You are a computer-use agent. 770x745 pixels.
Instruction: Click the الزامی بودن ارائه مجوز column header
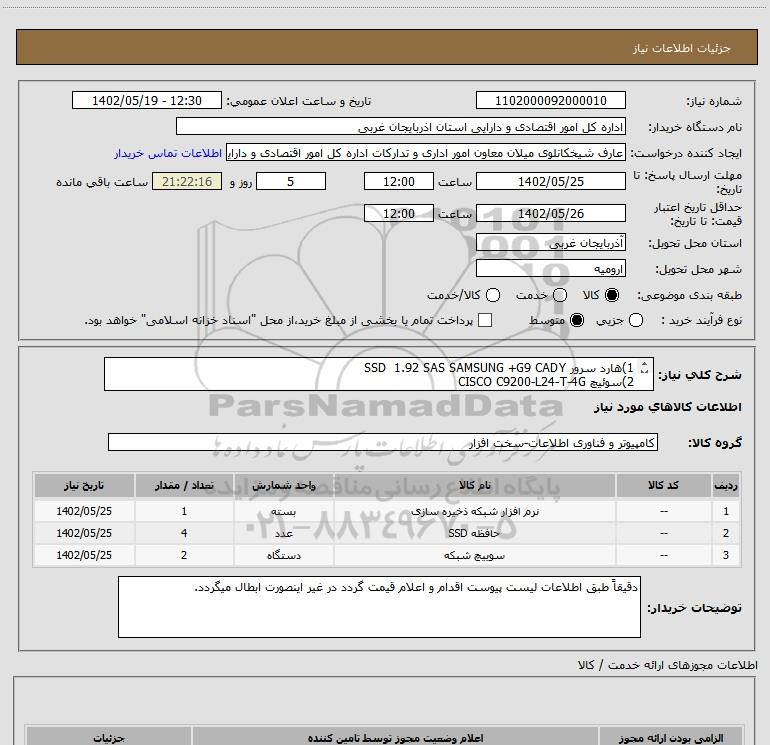[671, 738]
